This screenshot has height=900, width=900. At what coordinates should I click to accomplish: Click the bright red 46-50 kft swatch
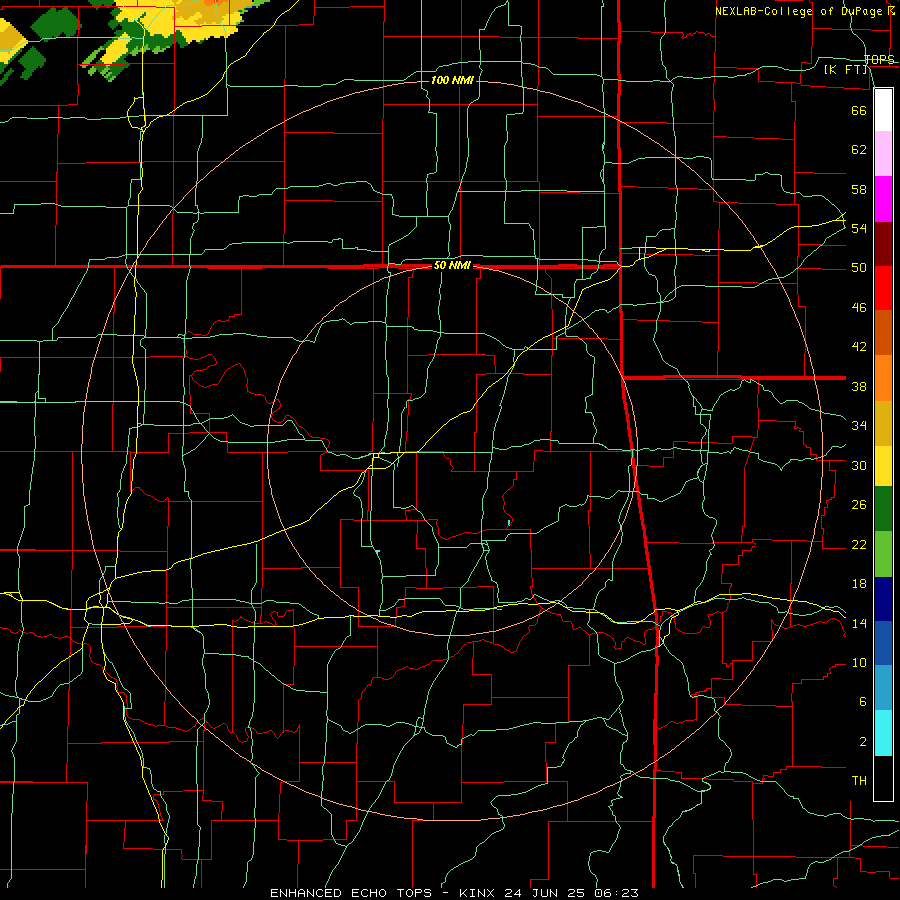883,288
